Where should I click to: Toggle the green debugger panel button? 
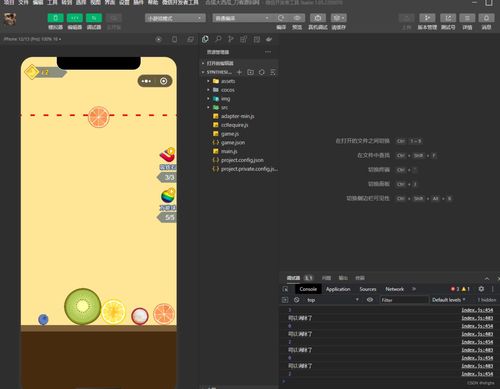(94, 18)
